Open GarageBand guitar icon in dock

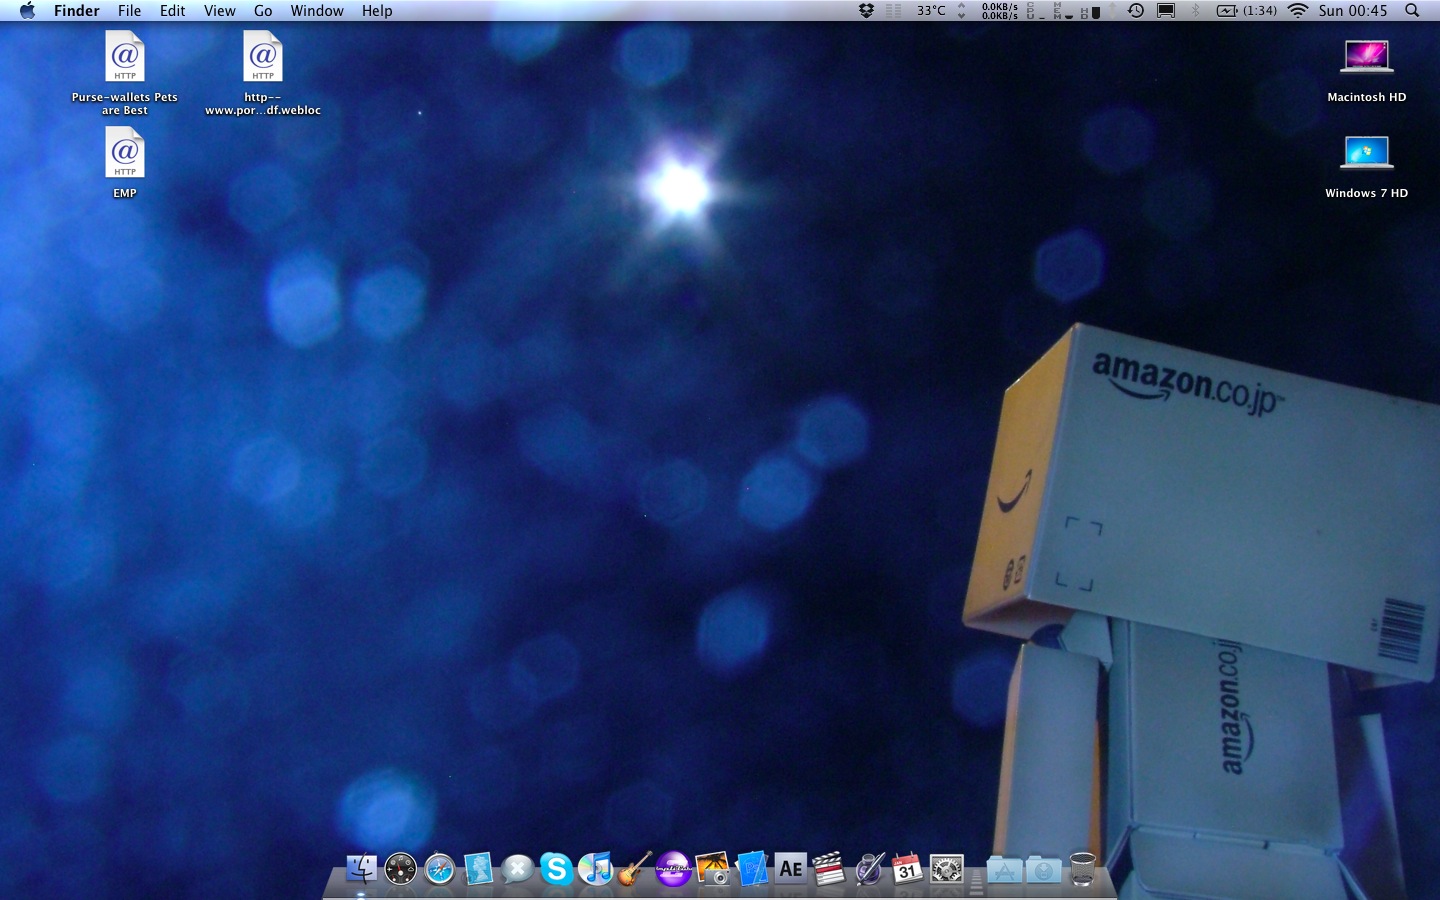pyautogui.click(x=634, y=869)
